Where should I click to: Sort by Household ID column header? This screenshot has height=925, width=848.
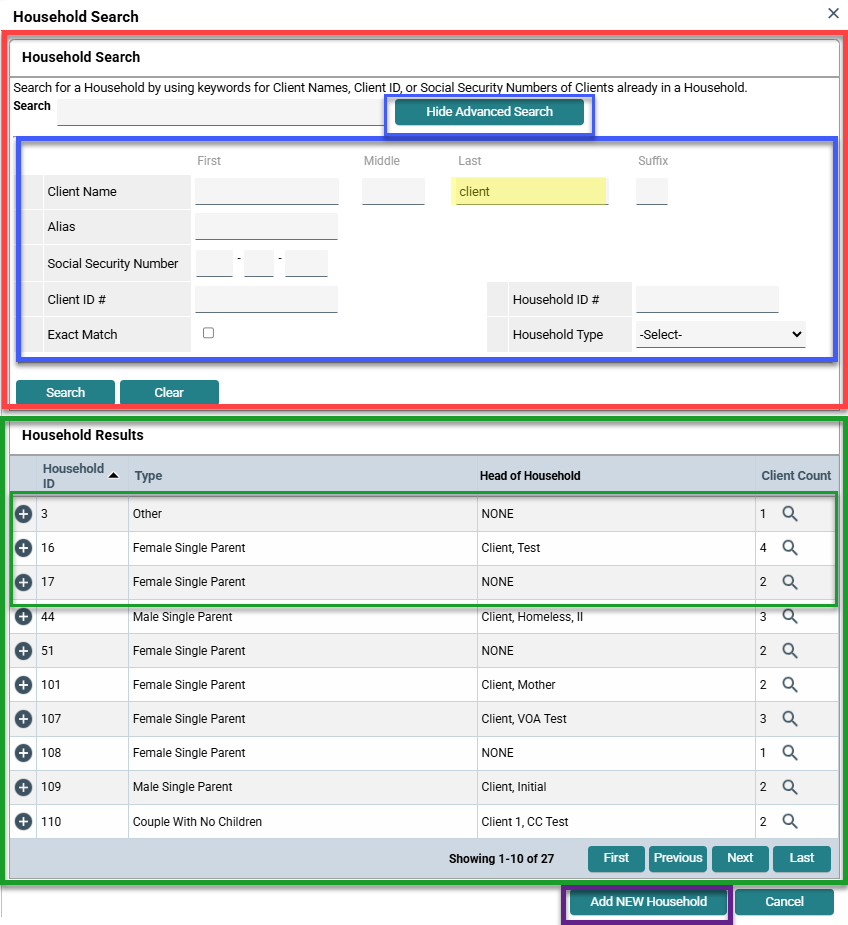point(74,476)
